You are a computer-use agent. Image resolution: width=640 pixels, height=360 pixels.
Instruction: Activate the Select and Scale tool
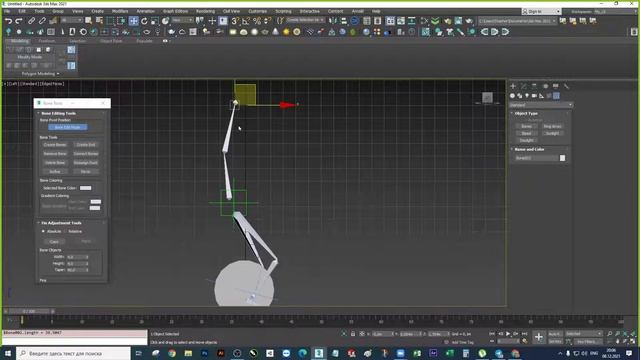point(155,20)
